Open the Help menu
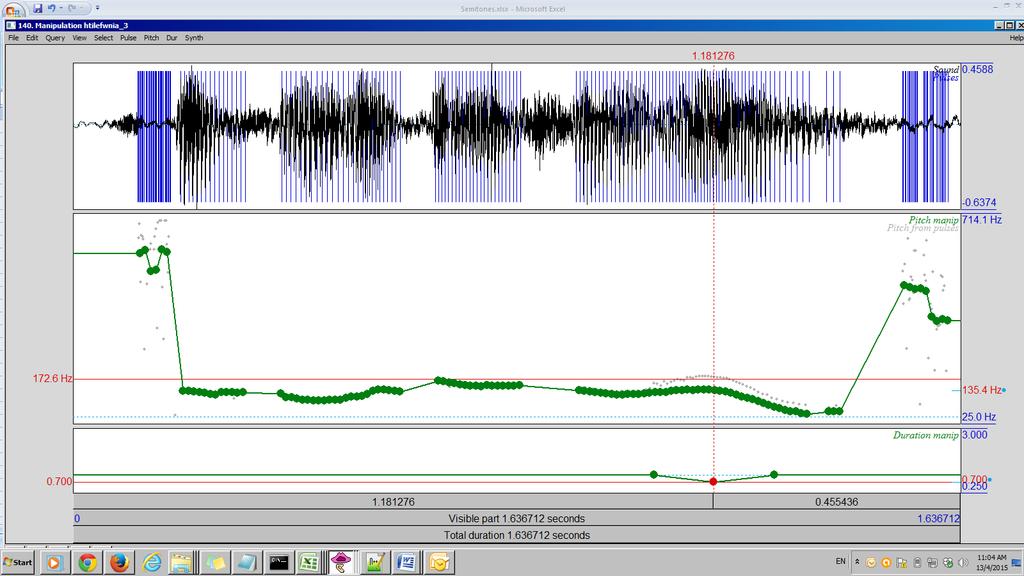 tap(1016, 38)
